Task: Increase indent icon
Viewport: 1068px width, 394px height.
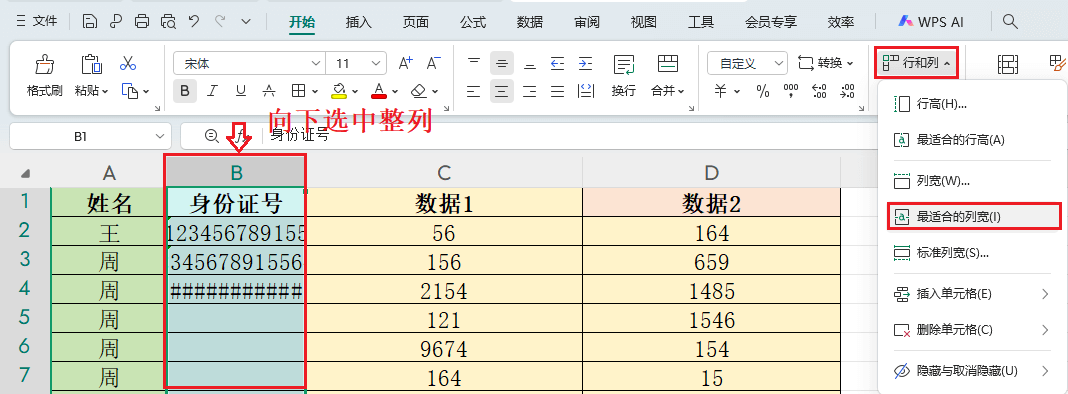Action: click(x=585, y=63)
